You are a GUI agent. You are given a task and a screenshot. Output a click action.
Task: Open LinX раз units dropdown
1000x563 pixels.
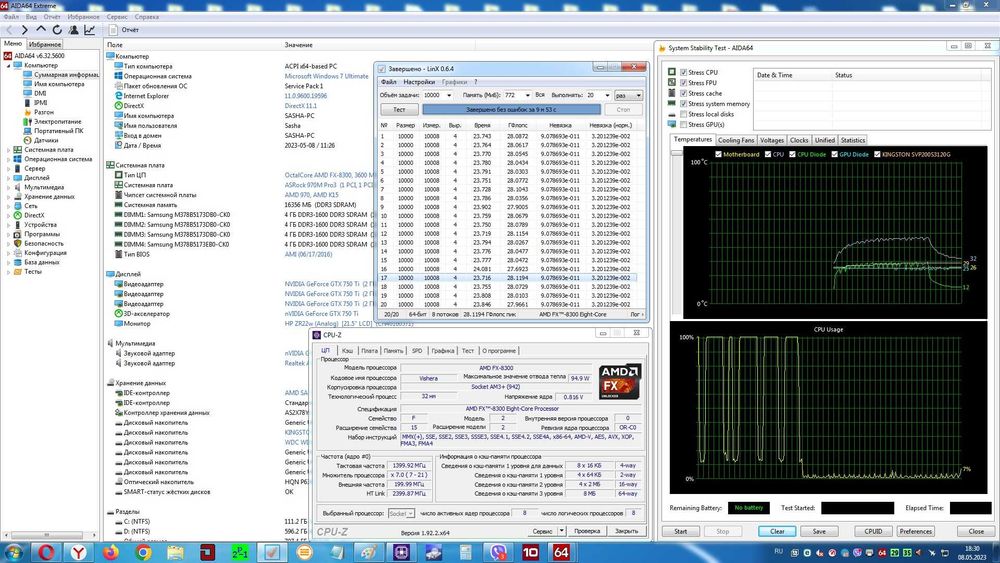(638, 95)
